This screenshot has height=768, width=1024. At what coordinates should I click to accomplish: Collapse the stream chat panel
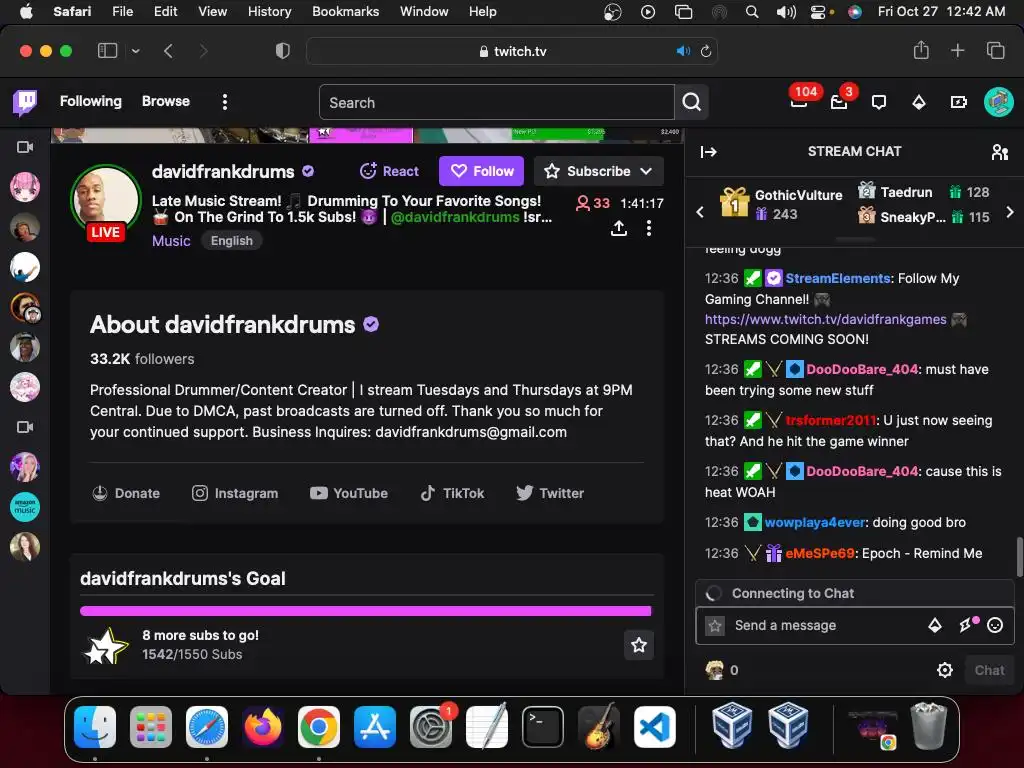709,152
